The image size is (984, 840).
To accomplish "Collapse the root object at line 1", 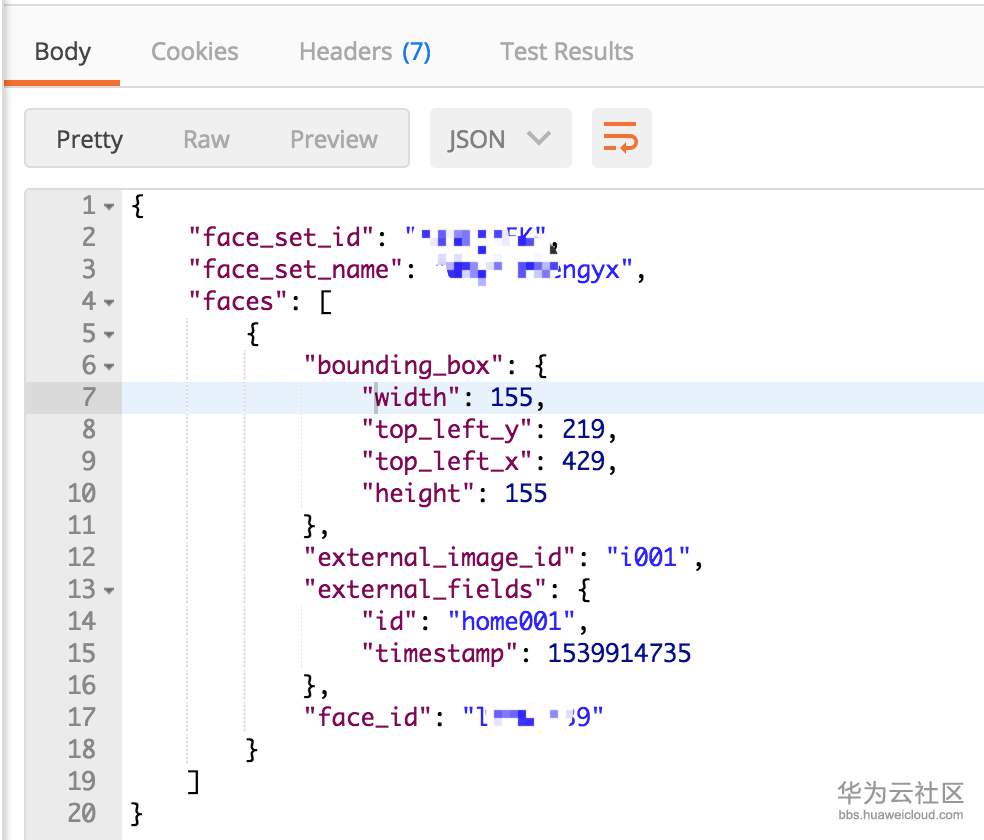I will pyautogui.click(x=109, y=206).
